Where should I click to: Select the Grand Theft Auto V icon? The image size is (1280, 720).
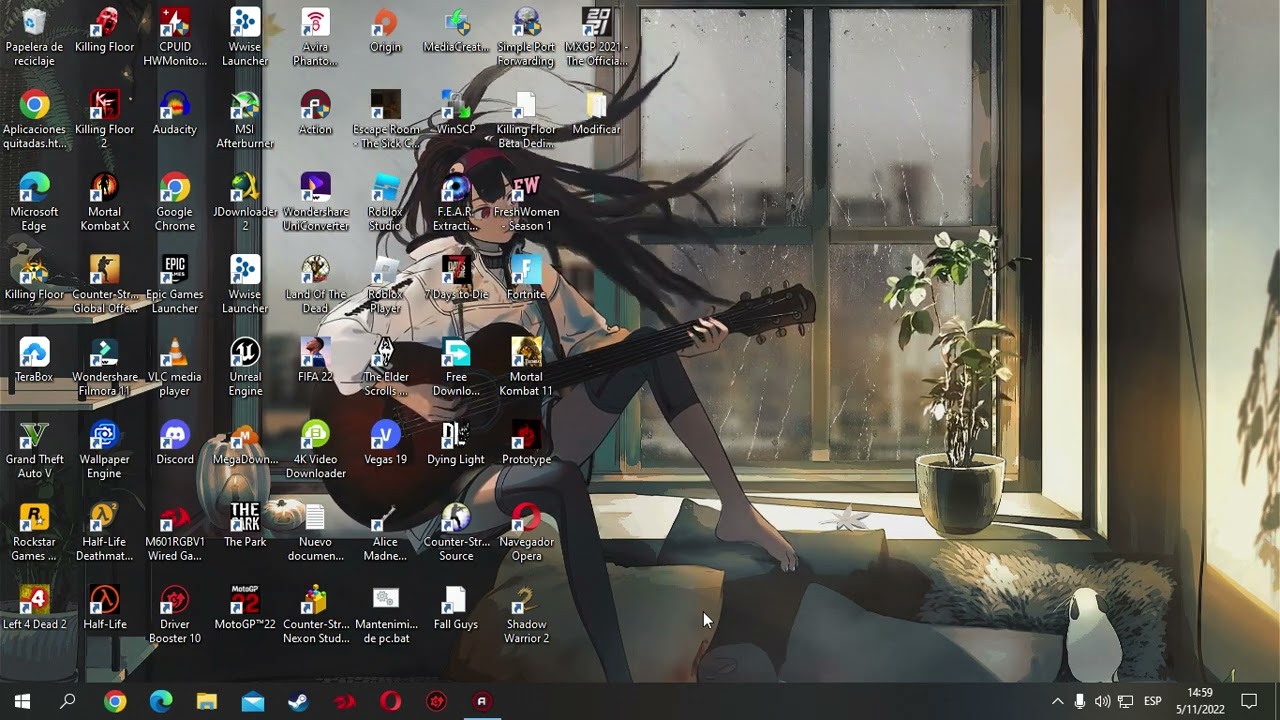34,449
